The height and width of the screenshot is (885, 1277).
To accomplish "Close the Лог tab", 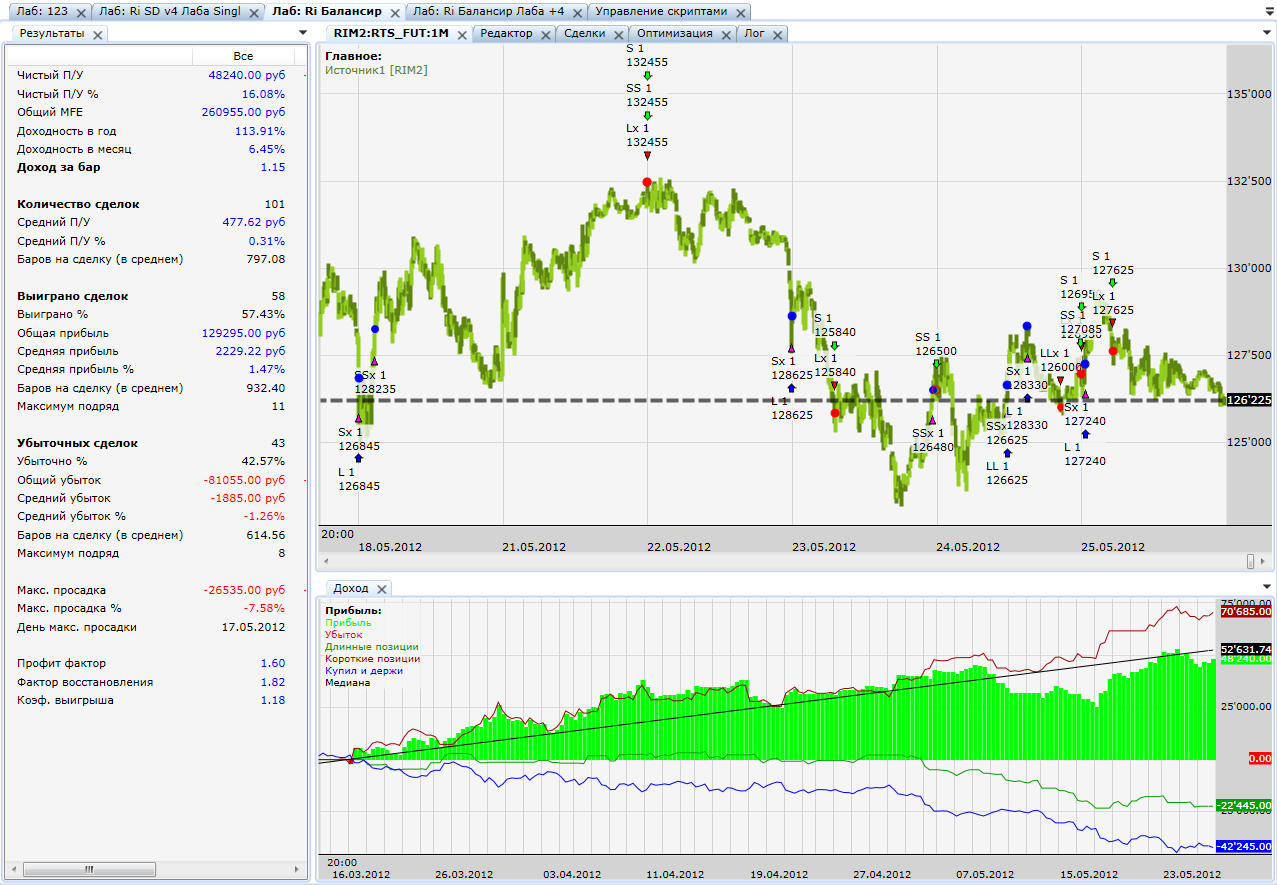I will pos(779,34).
